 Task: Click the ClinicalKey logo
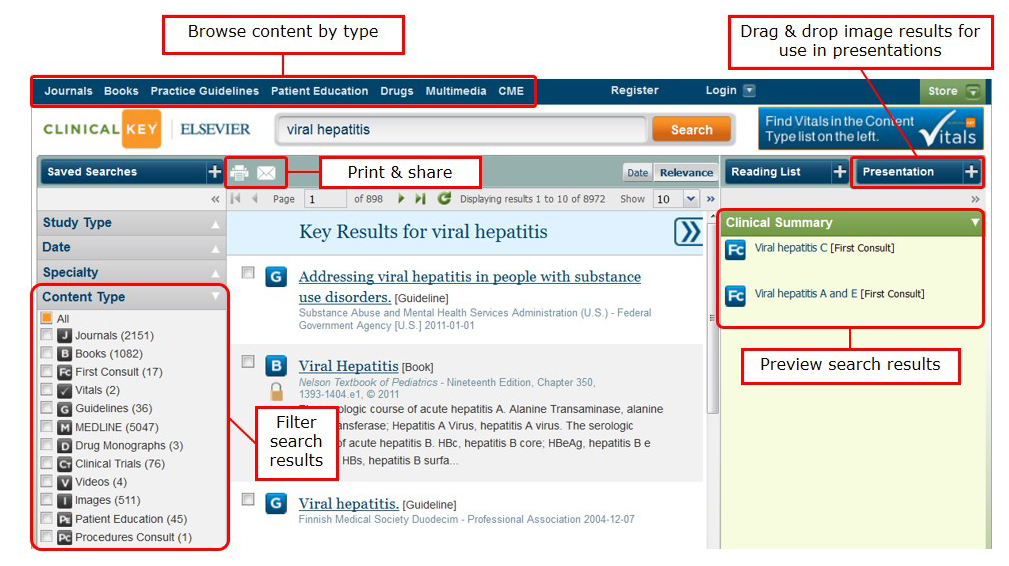pyautogui.click(x=102, y=129)
